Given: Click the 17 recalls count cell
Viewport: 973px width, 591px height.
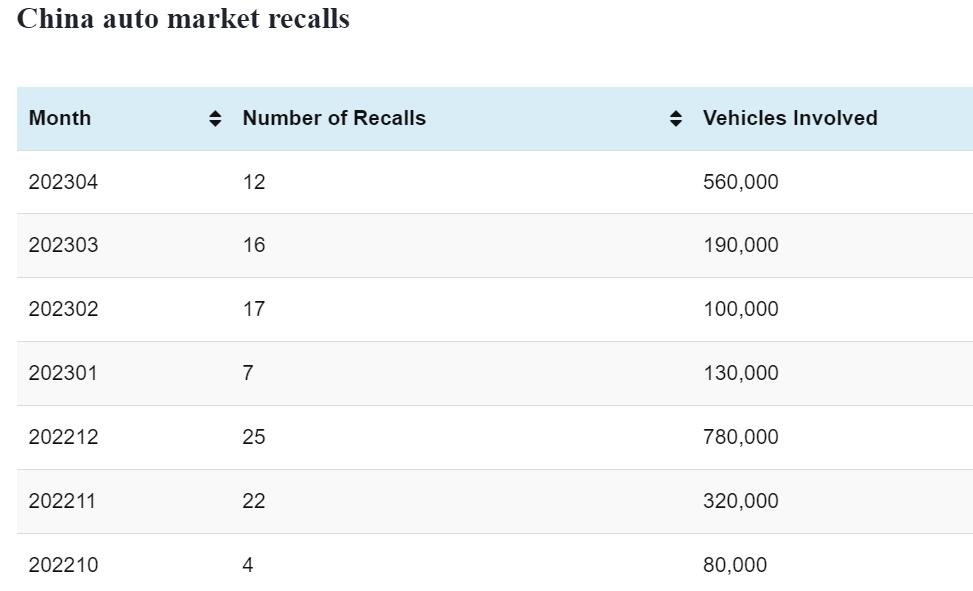Looking at the screenshot, I should tap(254, 310).
